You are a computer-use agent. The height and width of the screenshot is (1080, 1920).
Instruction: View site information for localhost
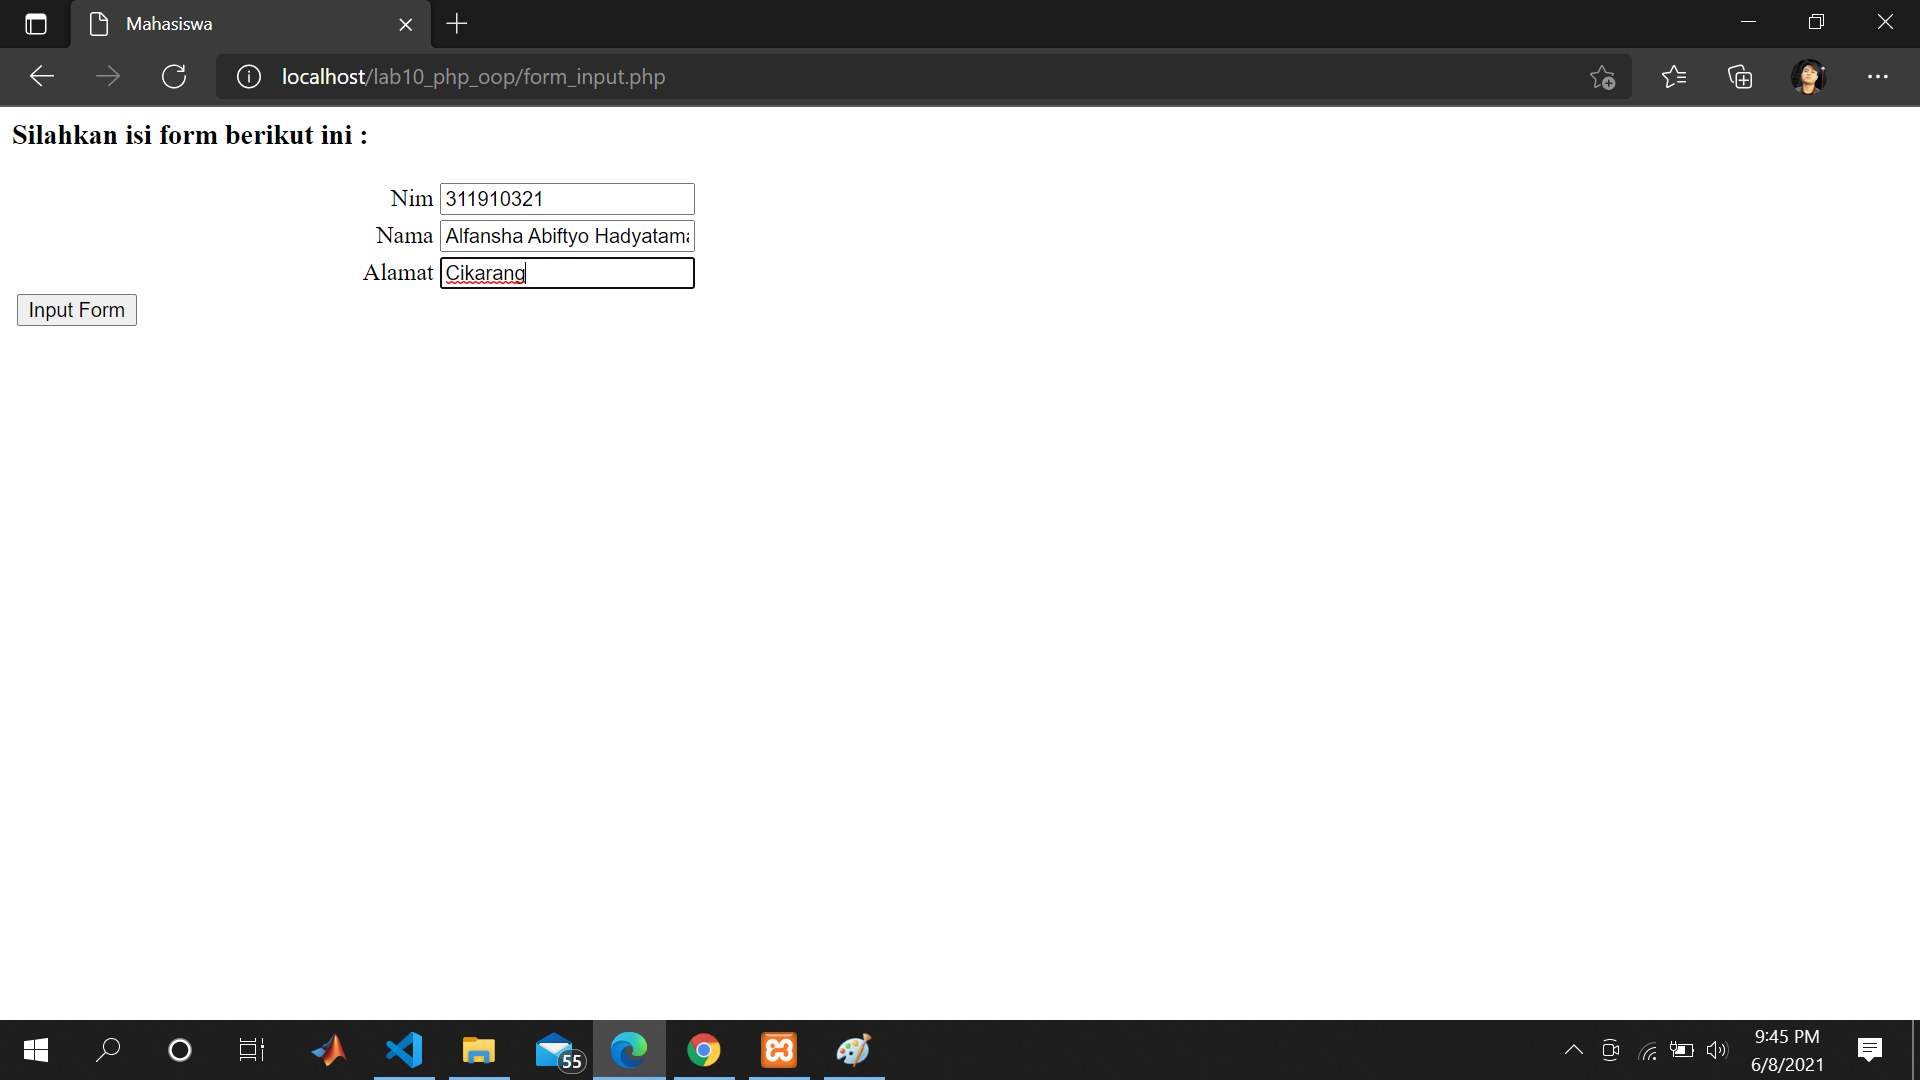click(247, 76)
